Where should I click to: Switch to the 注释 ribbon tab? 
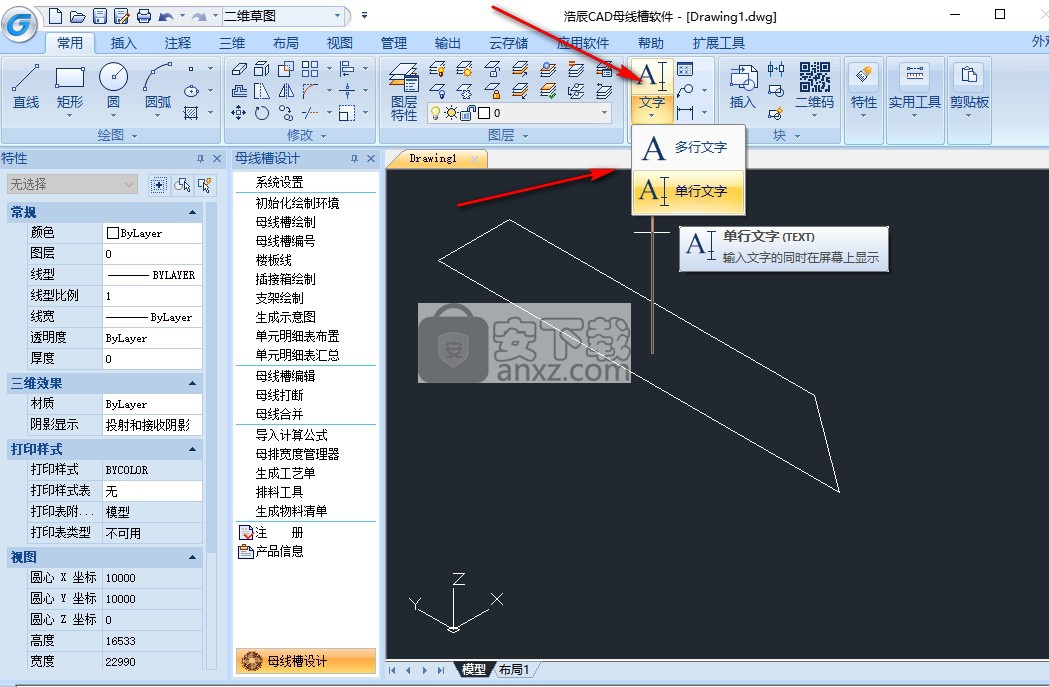pos(177,43)
